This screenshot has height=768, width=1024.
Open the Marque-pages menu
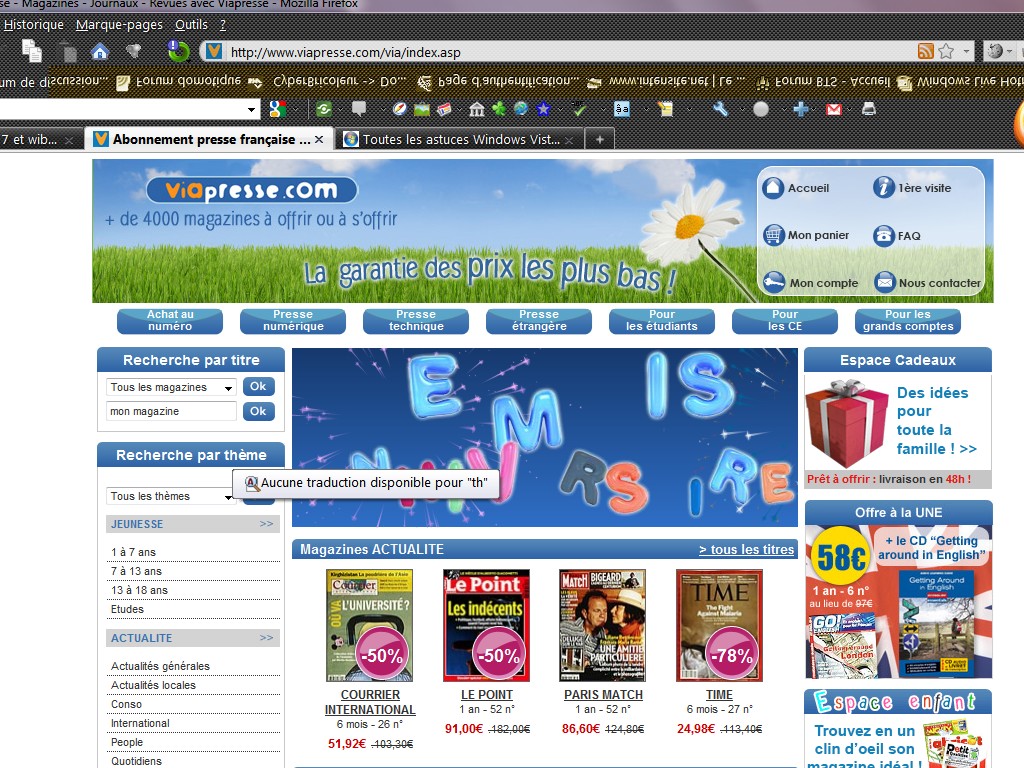pyautogui.click(x=119, y=24)
